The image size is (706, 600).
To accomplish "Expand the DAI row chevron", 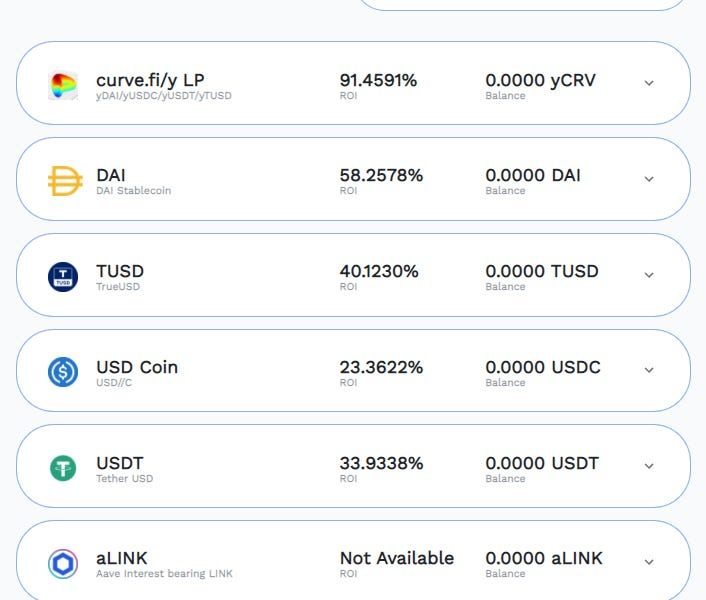I will 649,180.
